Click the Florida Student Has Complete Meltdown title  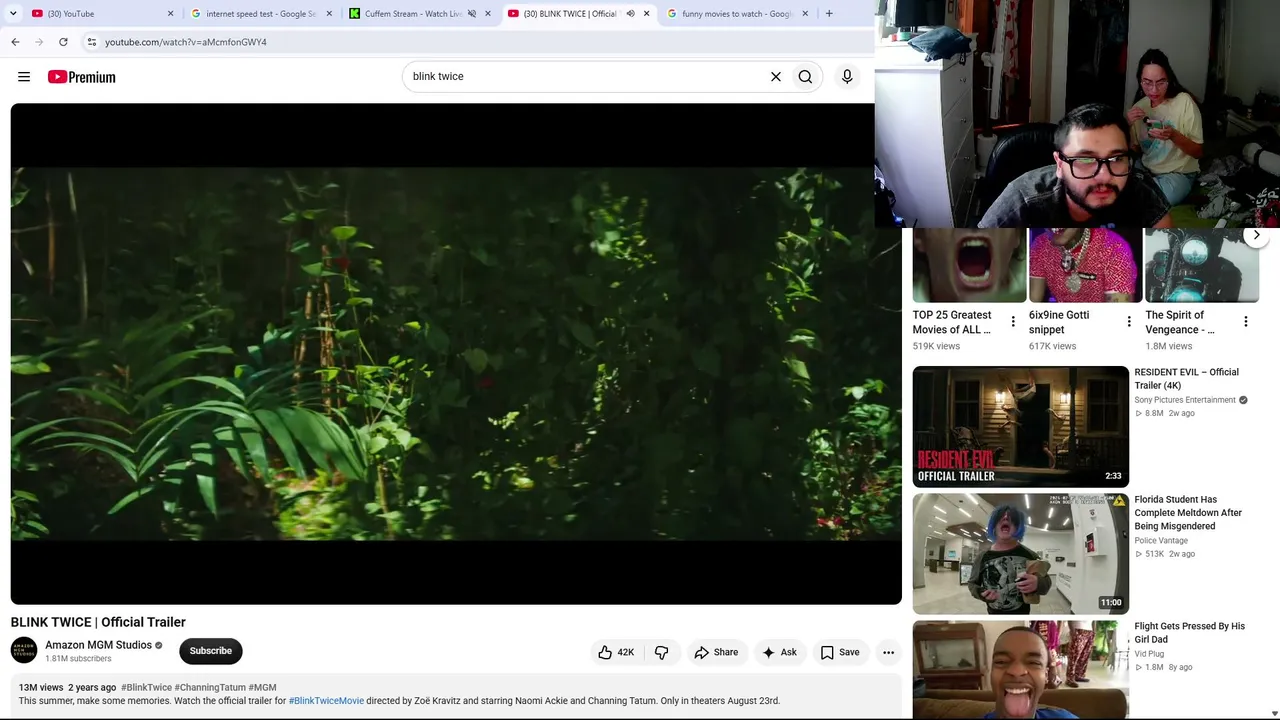(x=1188, y=513)
